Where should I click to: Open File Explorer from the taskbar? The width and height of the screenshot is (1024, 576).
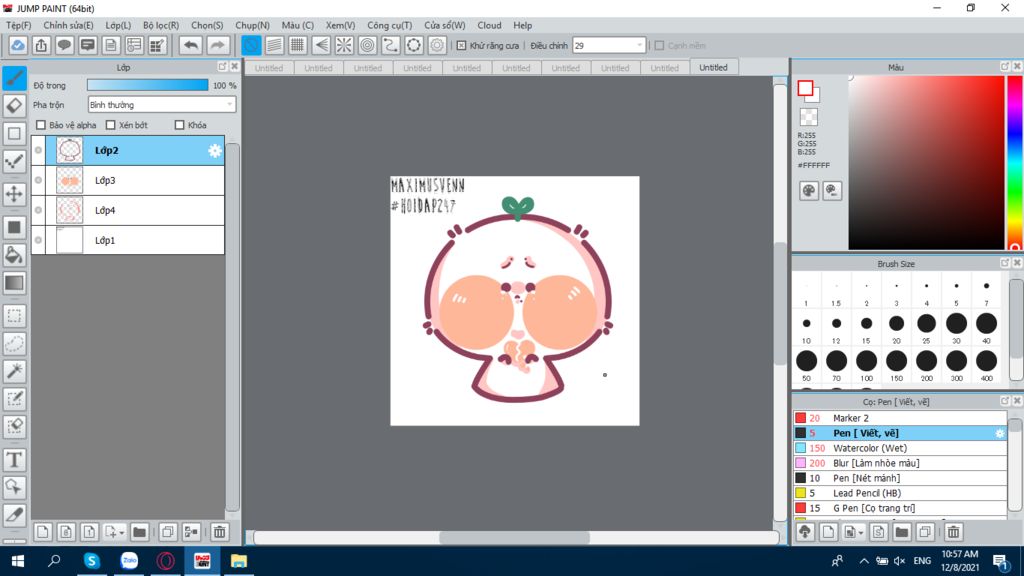[x=238, y=561]
